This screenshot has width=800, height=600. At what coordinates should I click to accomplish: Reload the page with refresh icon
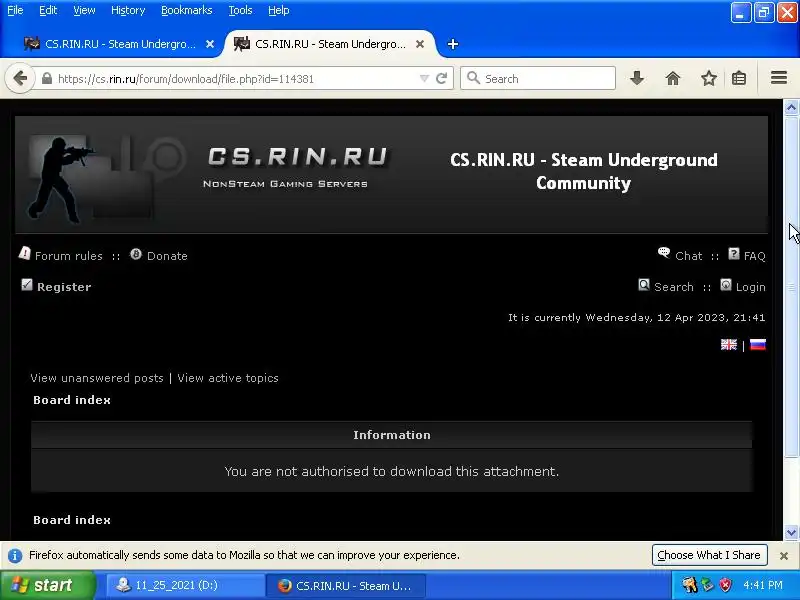442,79
